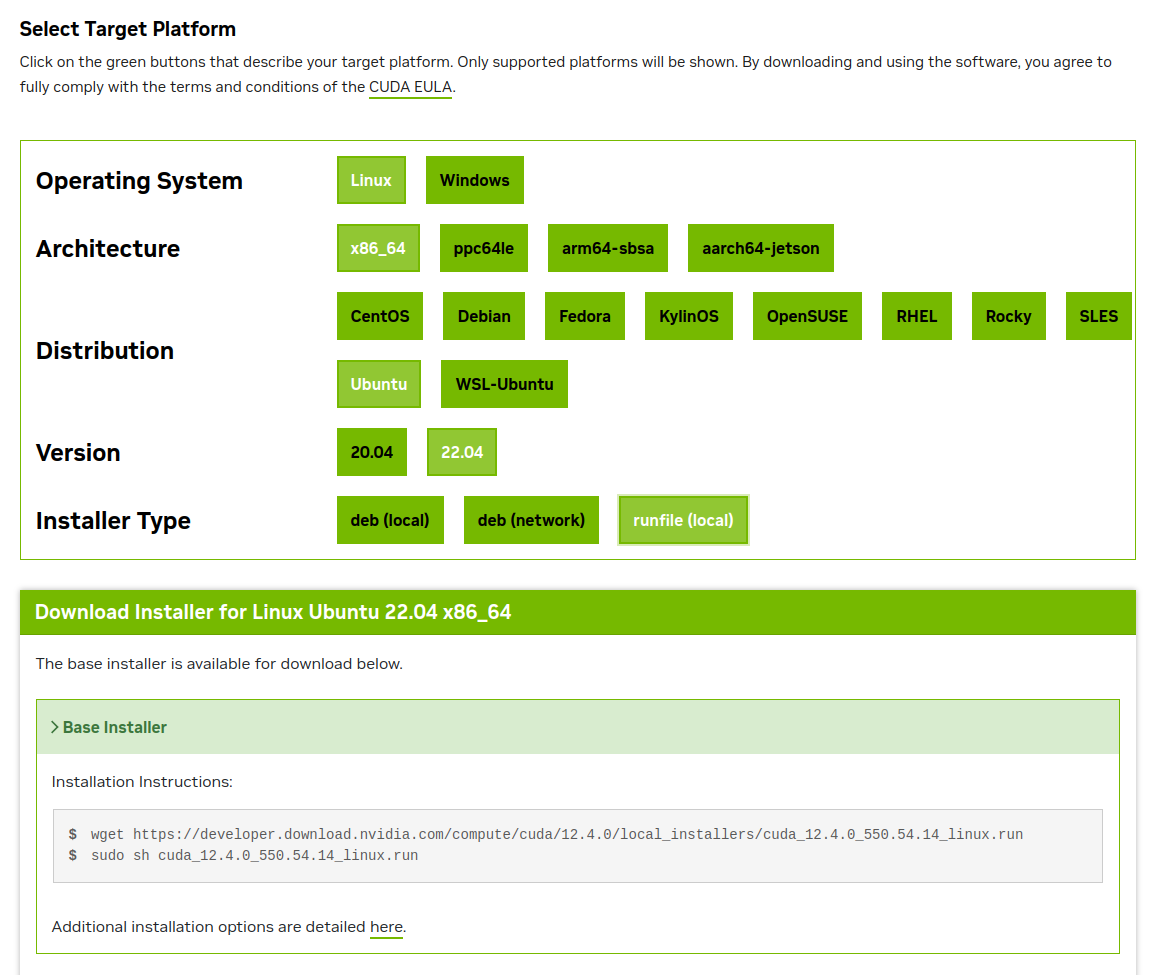Viewport: 1157px width, 975px height.
Task: Click the 'Architecture' row label
Action: point(108,249)
